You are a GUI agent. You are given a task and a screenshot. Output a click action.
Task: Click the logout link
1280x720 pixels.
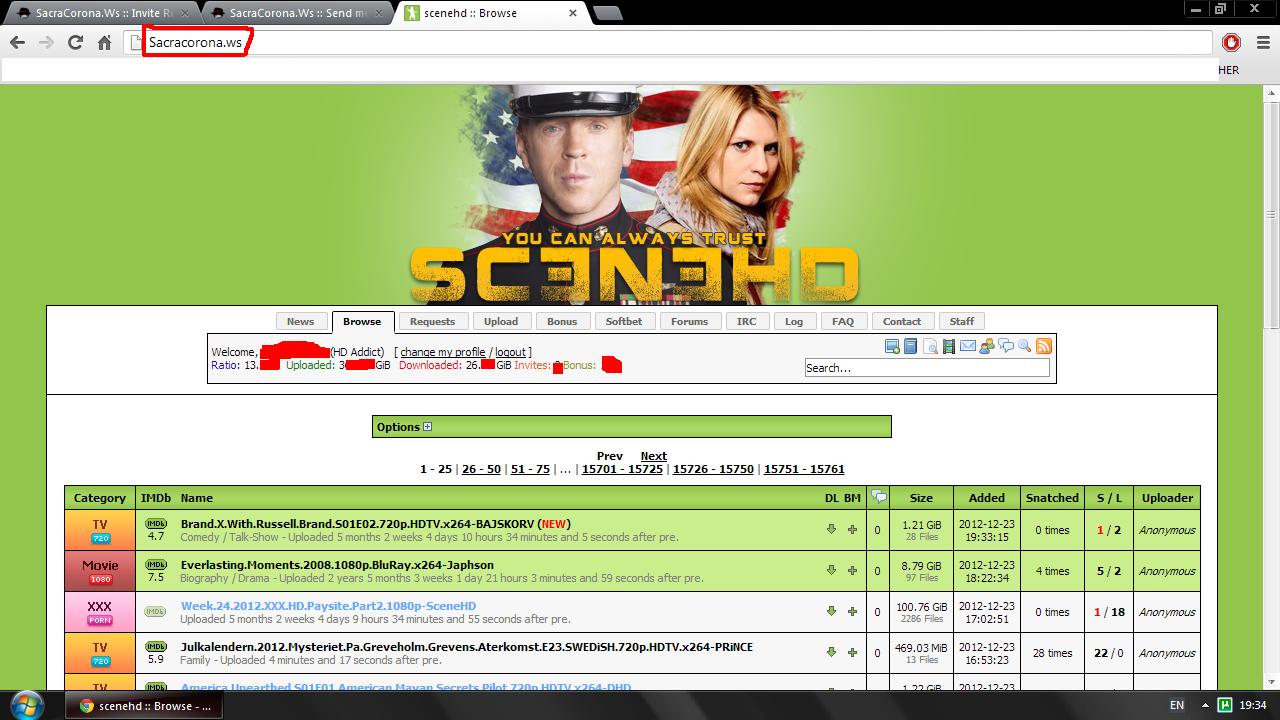click(510, 352)
